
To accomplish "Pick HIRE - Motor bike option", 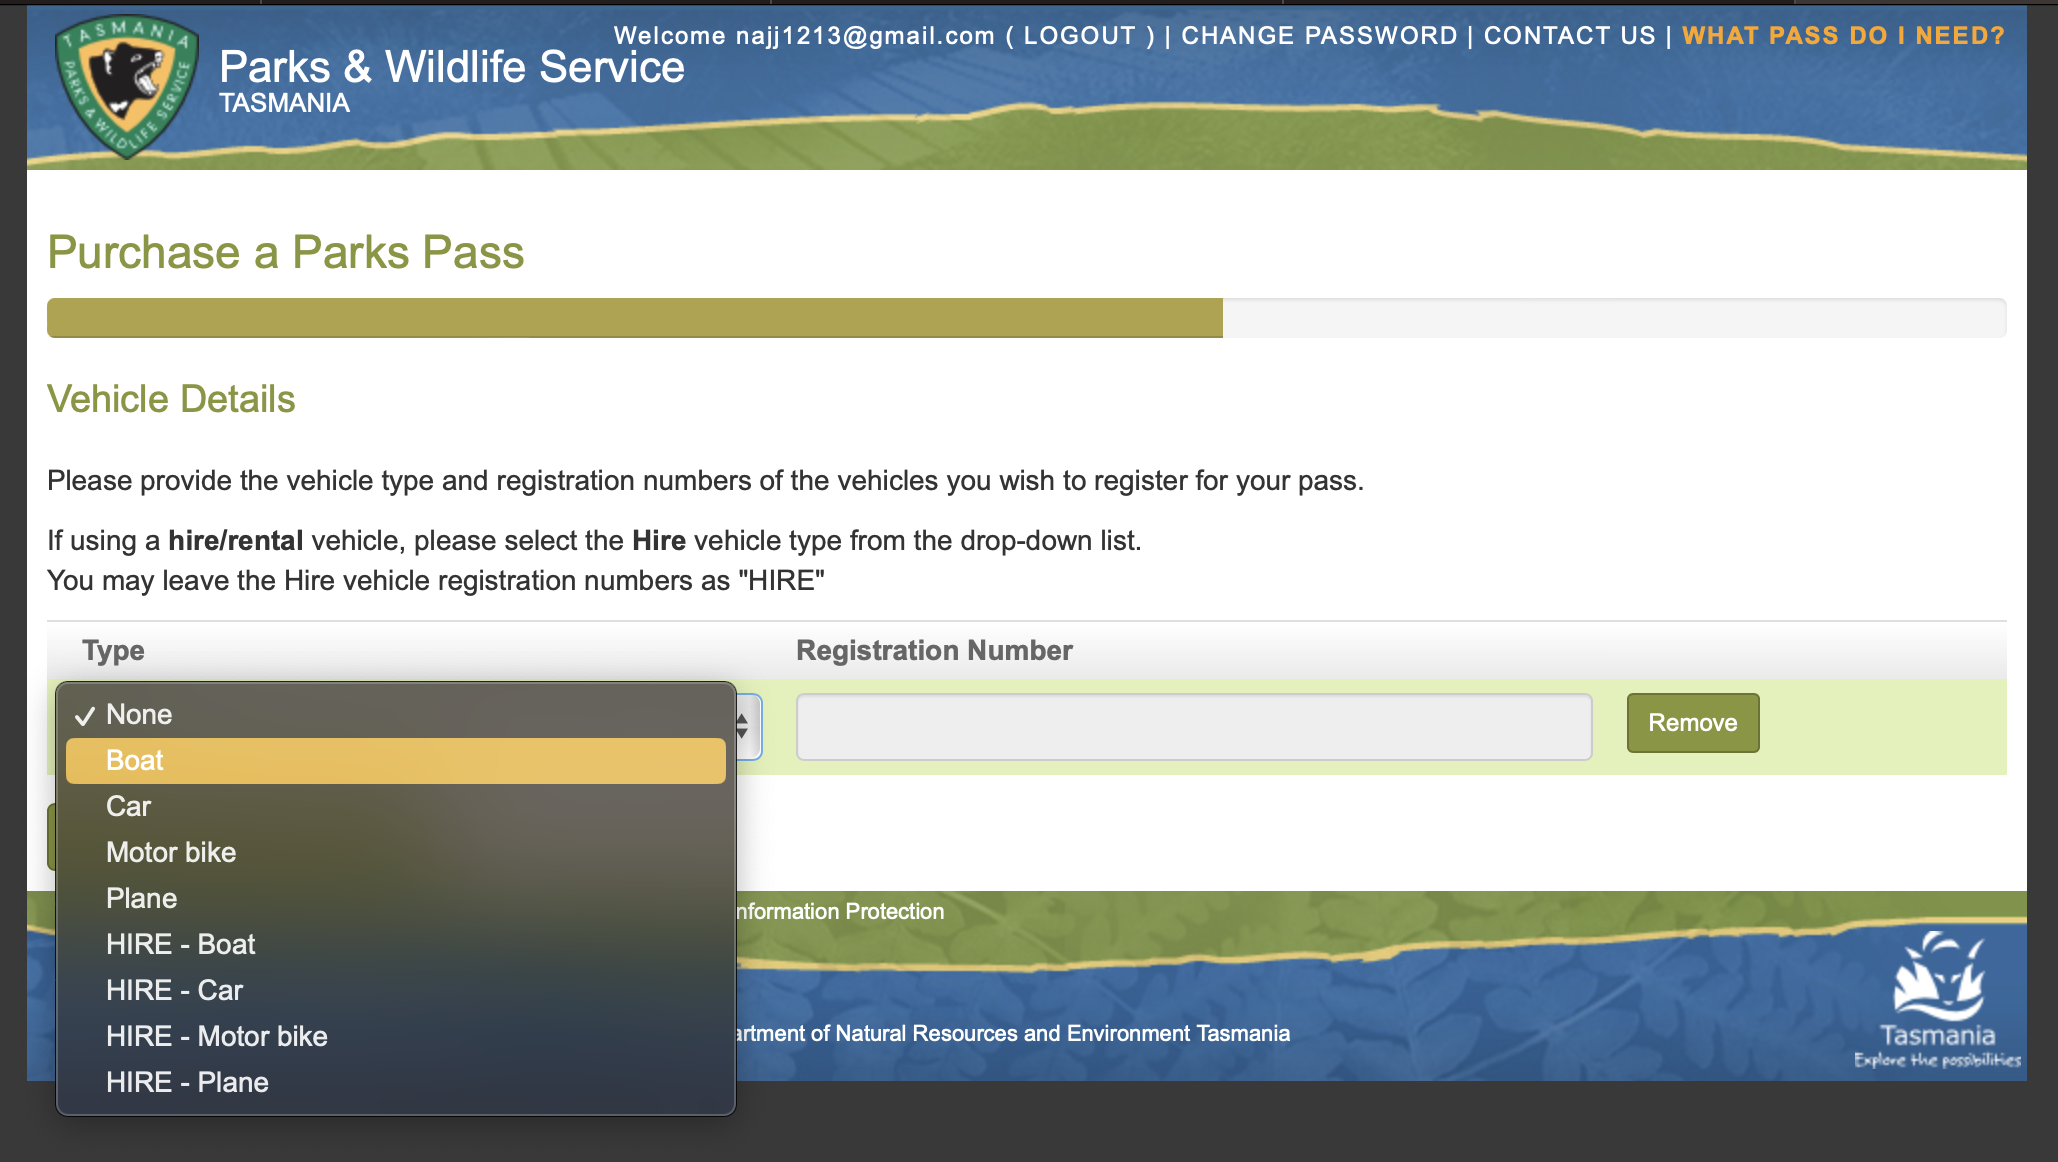I will tap(216, 1036).
